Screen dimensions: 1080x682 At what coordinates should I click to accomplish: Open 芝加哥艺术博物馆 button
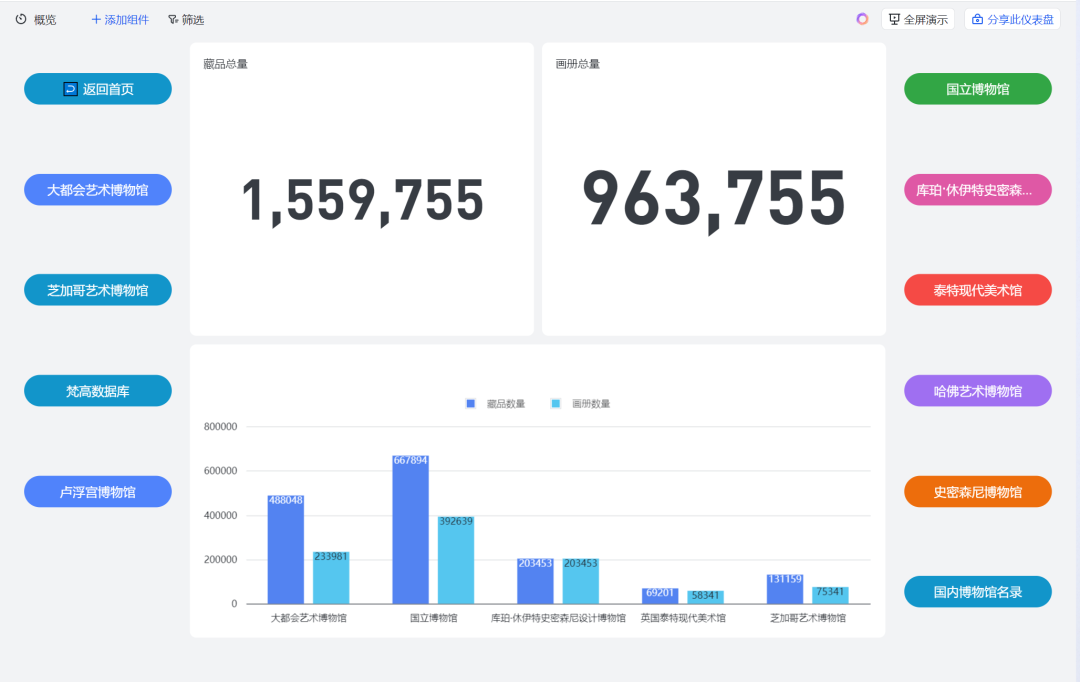[x=98, y=290]
